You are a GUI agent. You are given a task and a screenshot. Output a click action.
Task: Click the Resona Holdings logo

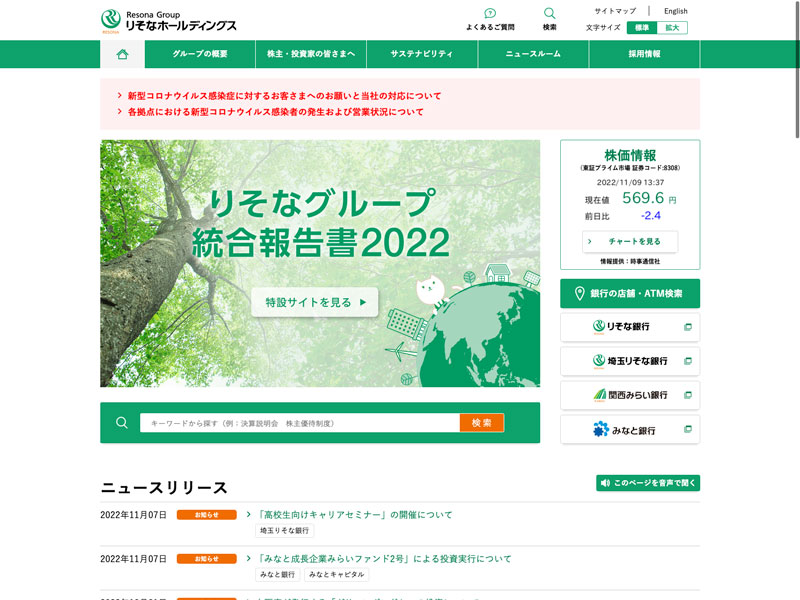pyautogui.click(x=168, y=20)
